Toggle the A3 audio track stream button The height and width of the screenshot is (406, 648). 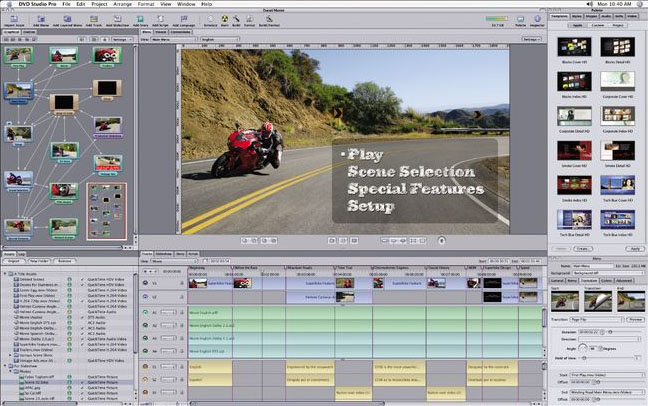click(145, 338)
